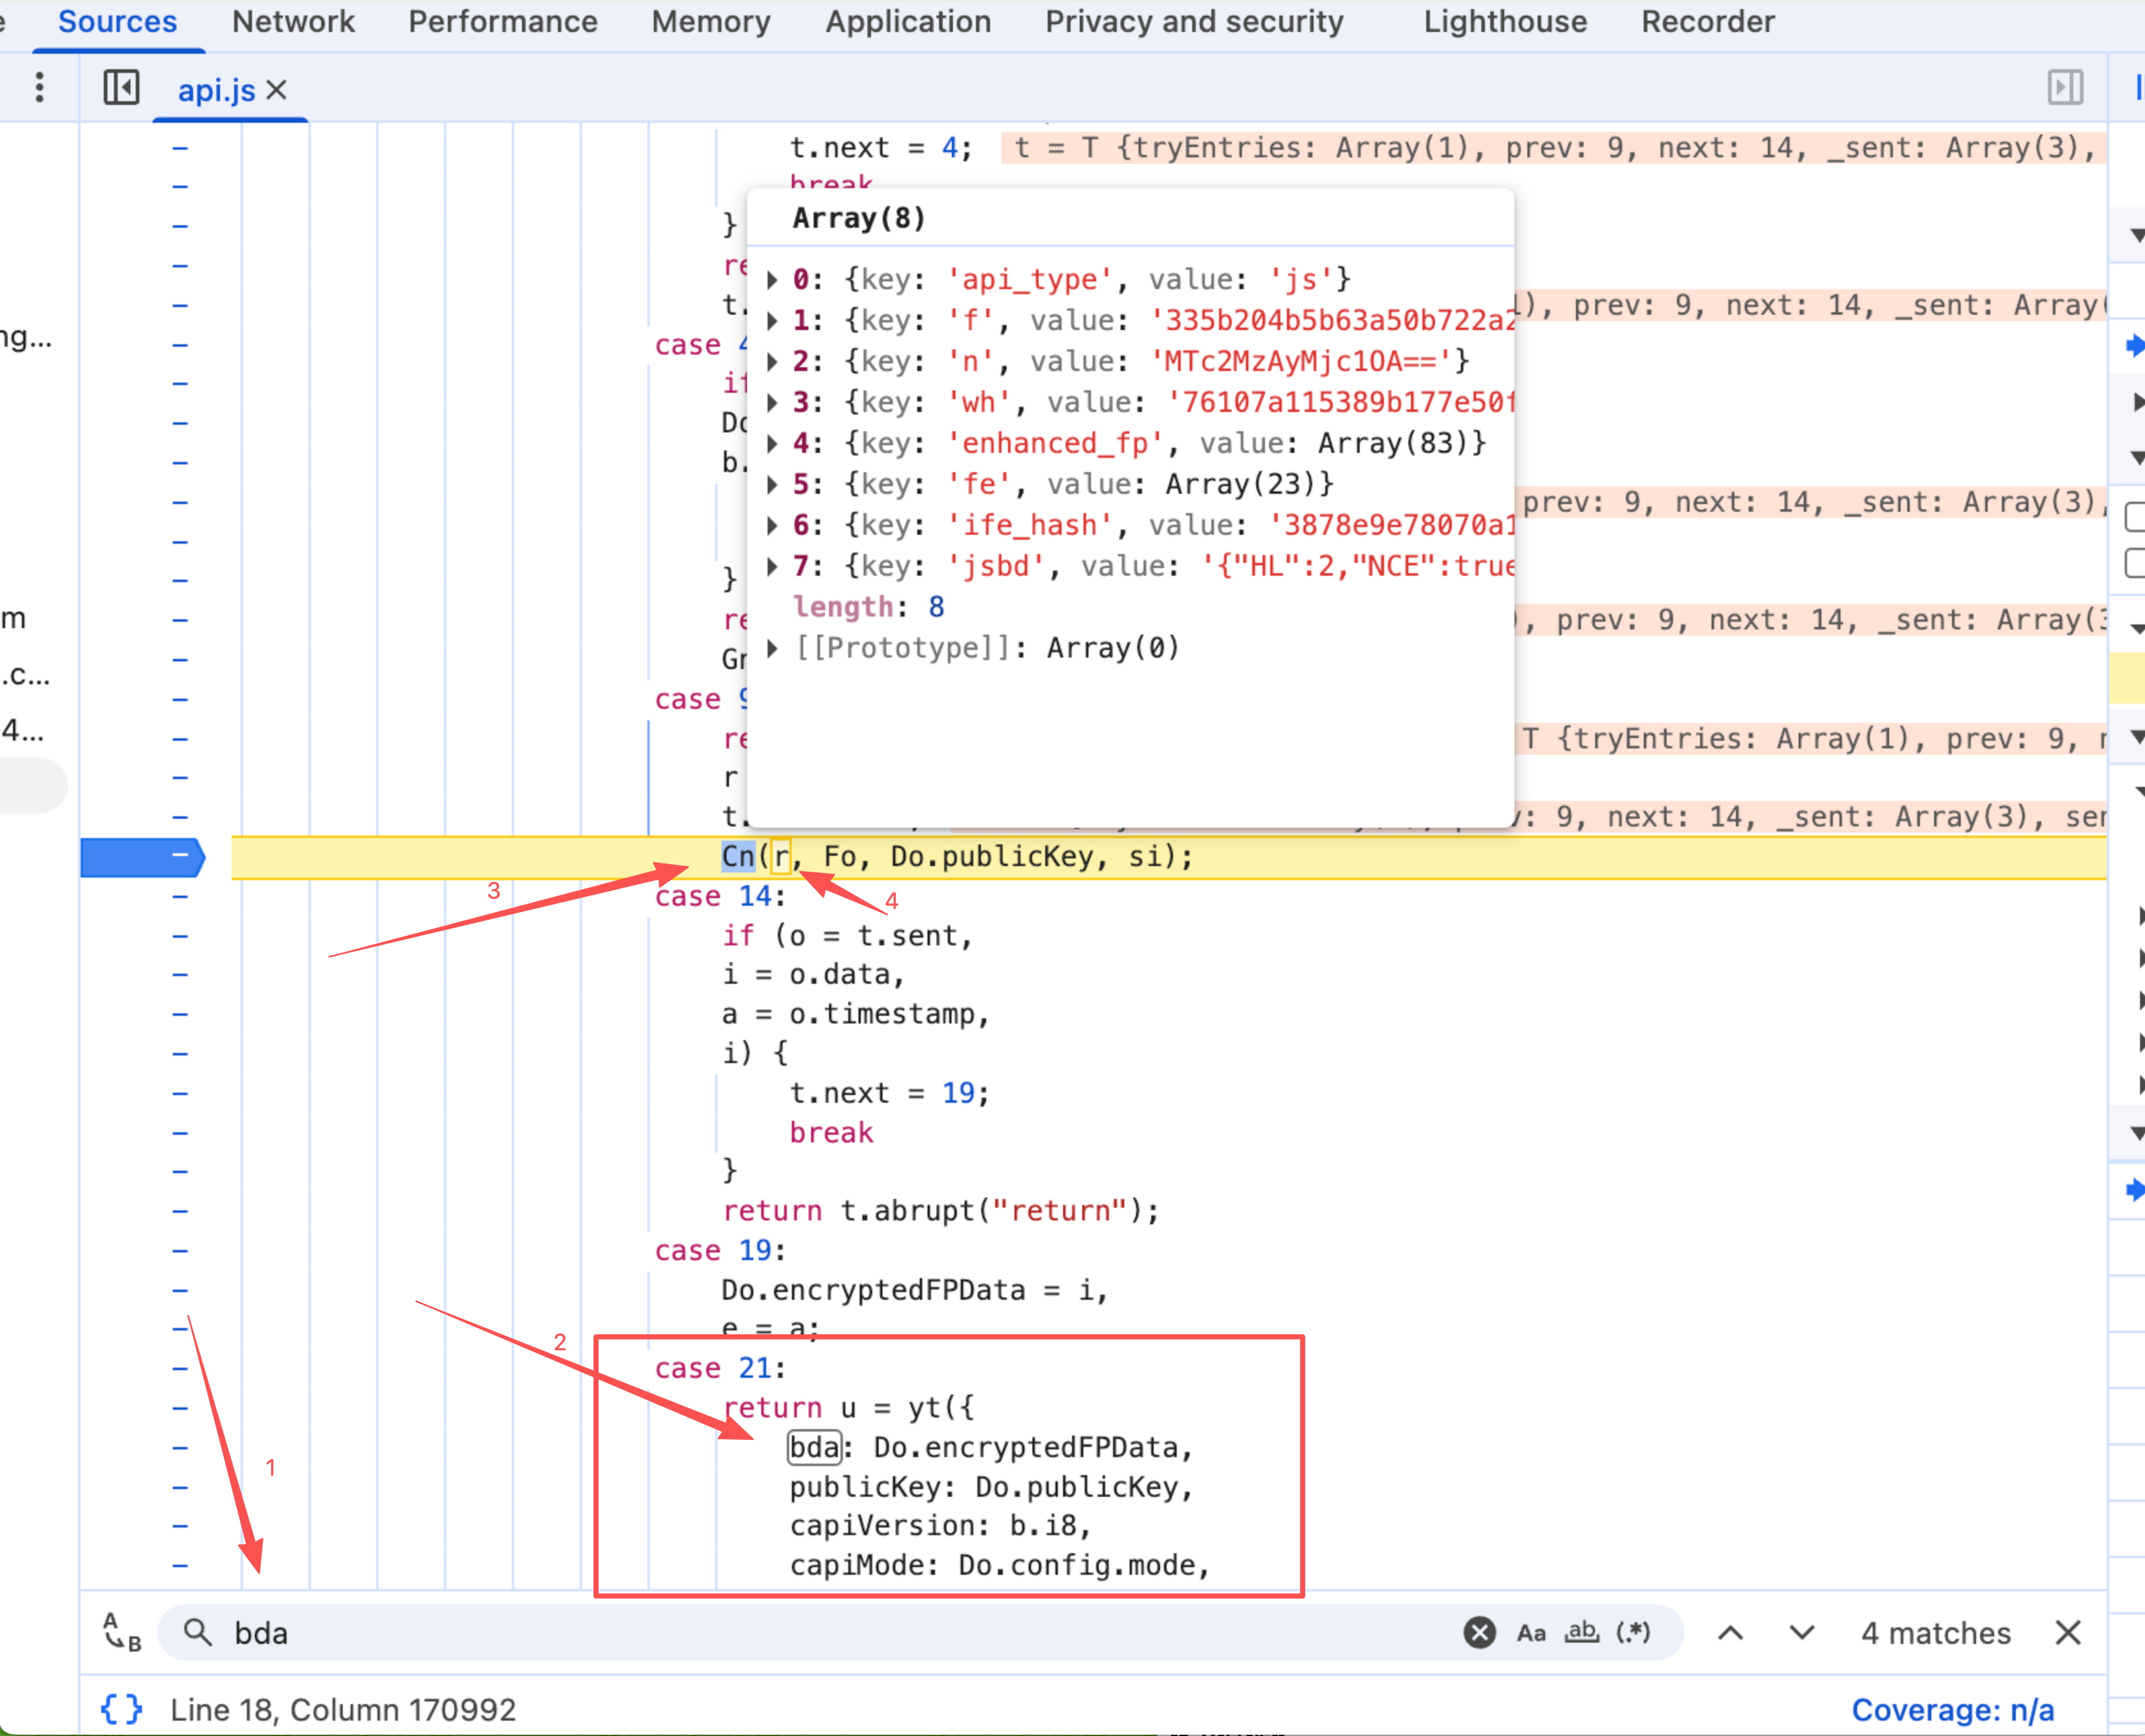Screen dimensions: 2145x1736
Task: Close the api.js file tab
Action: tap(277, 90)
